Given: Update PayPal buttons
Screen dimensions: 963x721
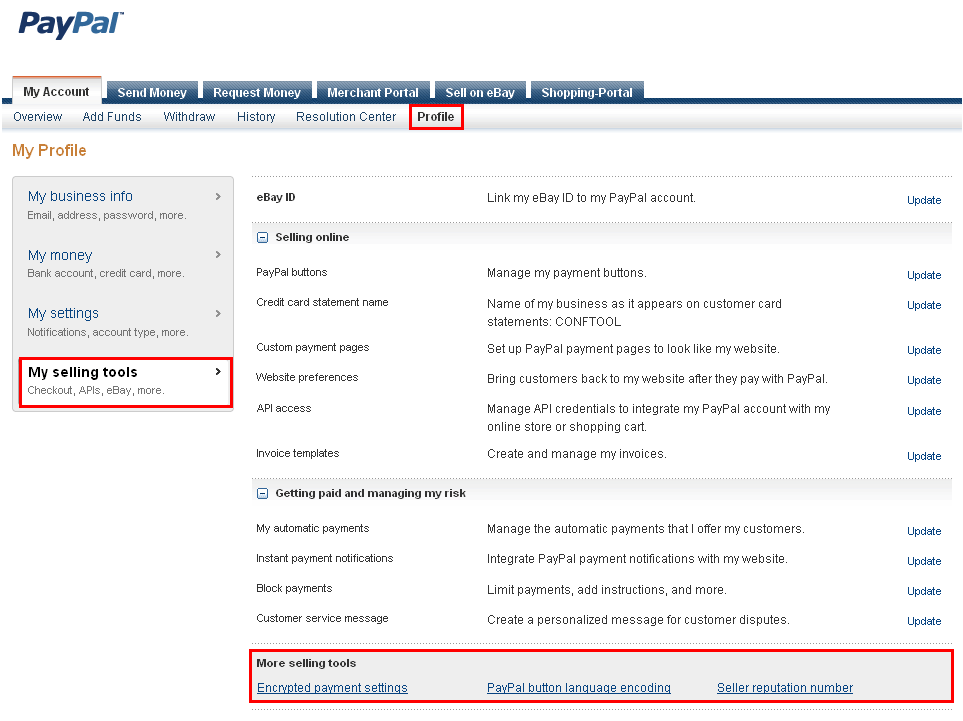Looking at the screenshot, I should tap(924, 275).
